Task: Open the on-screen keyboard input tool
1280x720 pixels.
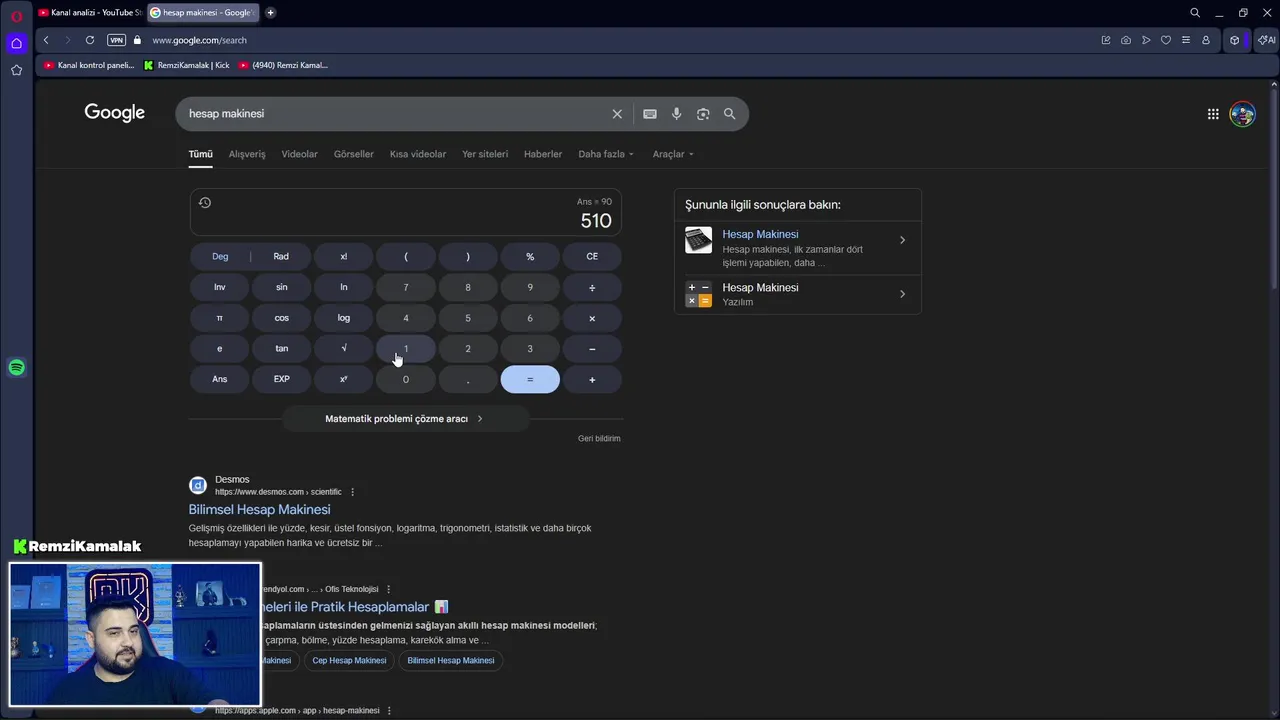Action: click(x=650, y=114)
